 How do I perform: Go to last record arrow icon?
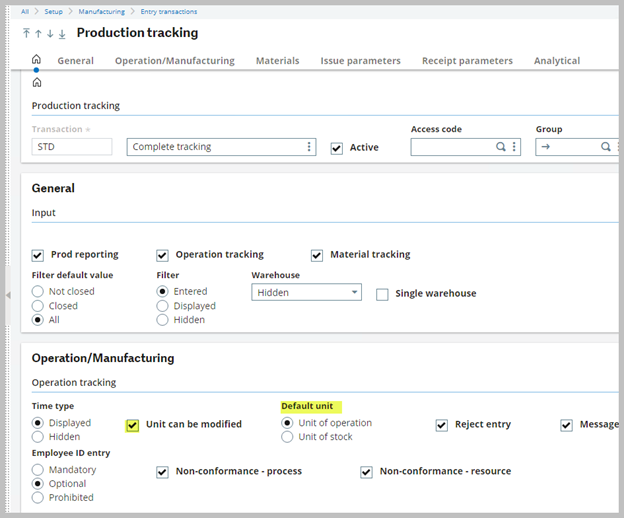pos(62,34)
